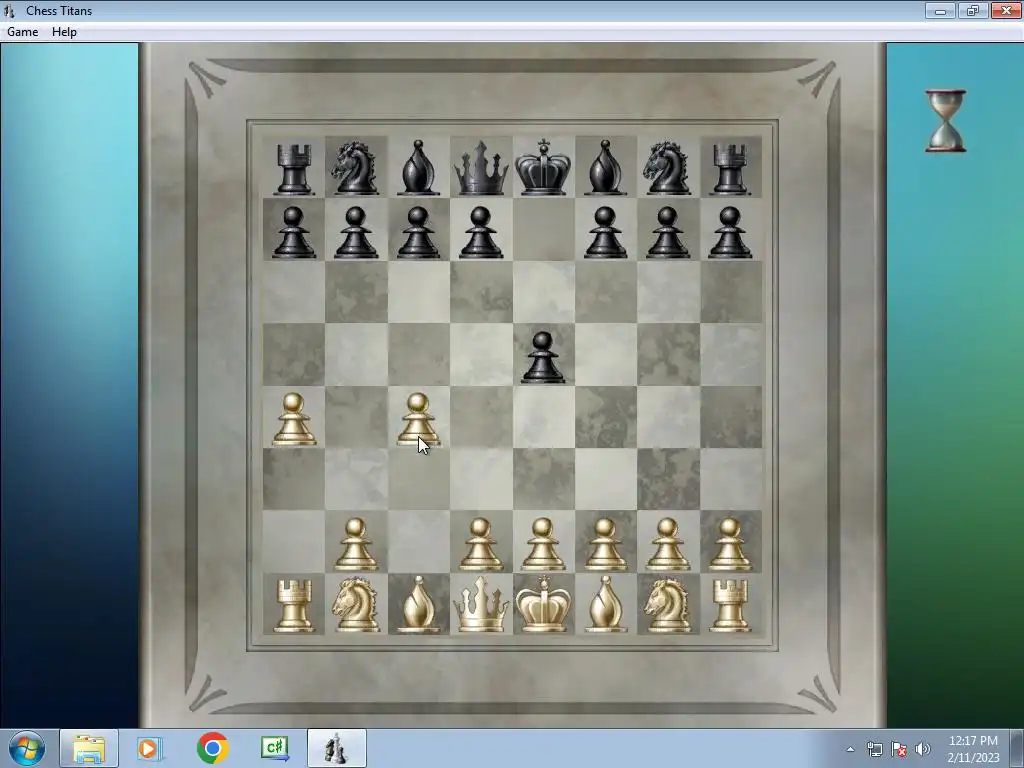1024x768 pixels.
Task: Choose the white pawn on b2
Action: (356, 545)
